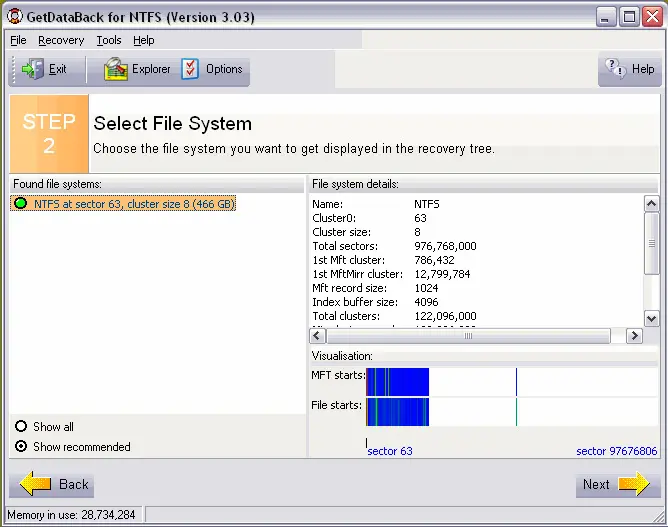The width and height of the screenshot is (668, 527).
Task: Click the green status circle beside NTFS entry
Action: coord(20,204)
